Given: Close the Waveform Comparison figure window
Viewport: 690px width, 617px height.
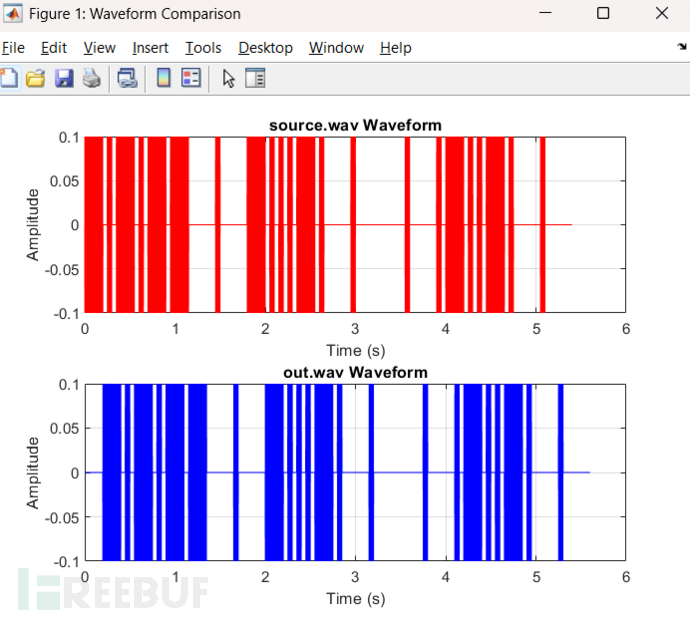Looking at the screenshot, I should (662, 13).
